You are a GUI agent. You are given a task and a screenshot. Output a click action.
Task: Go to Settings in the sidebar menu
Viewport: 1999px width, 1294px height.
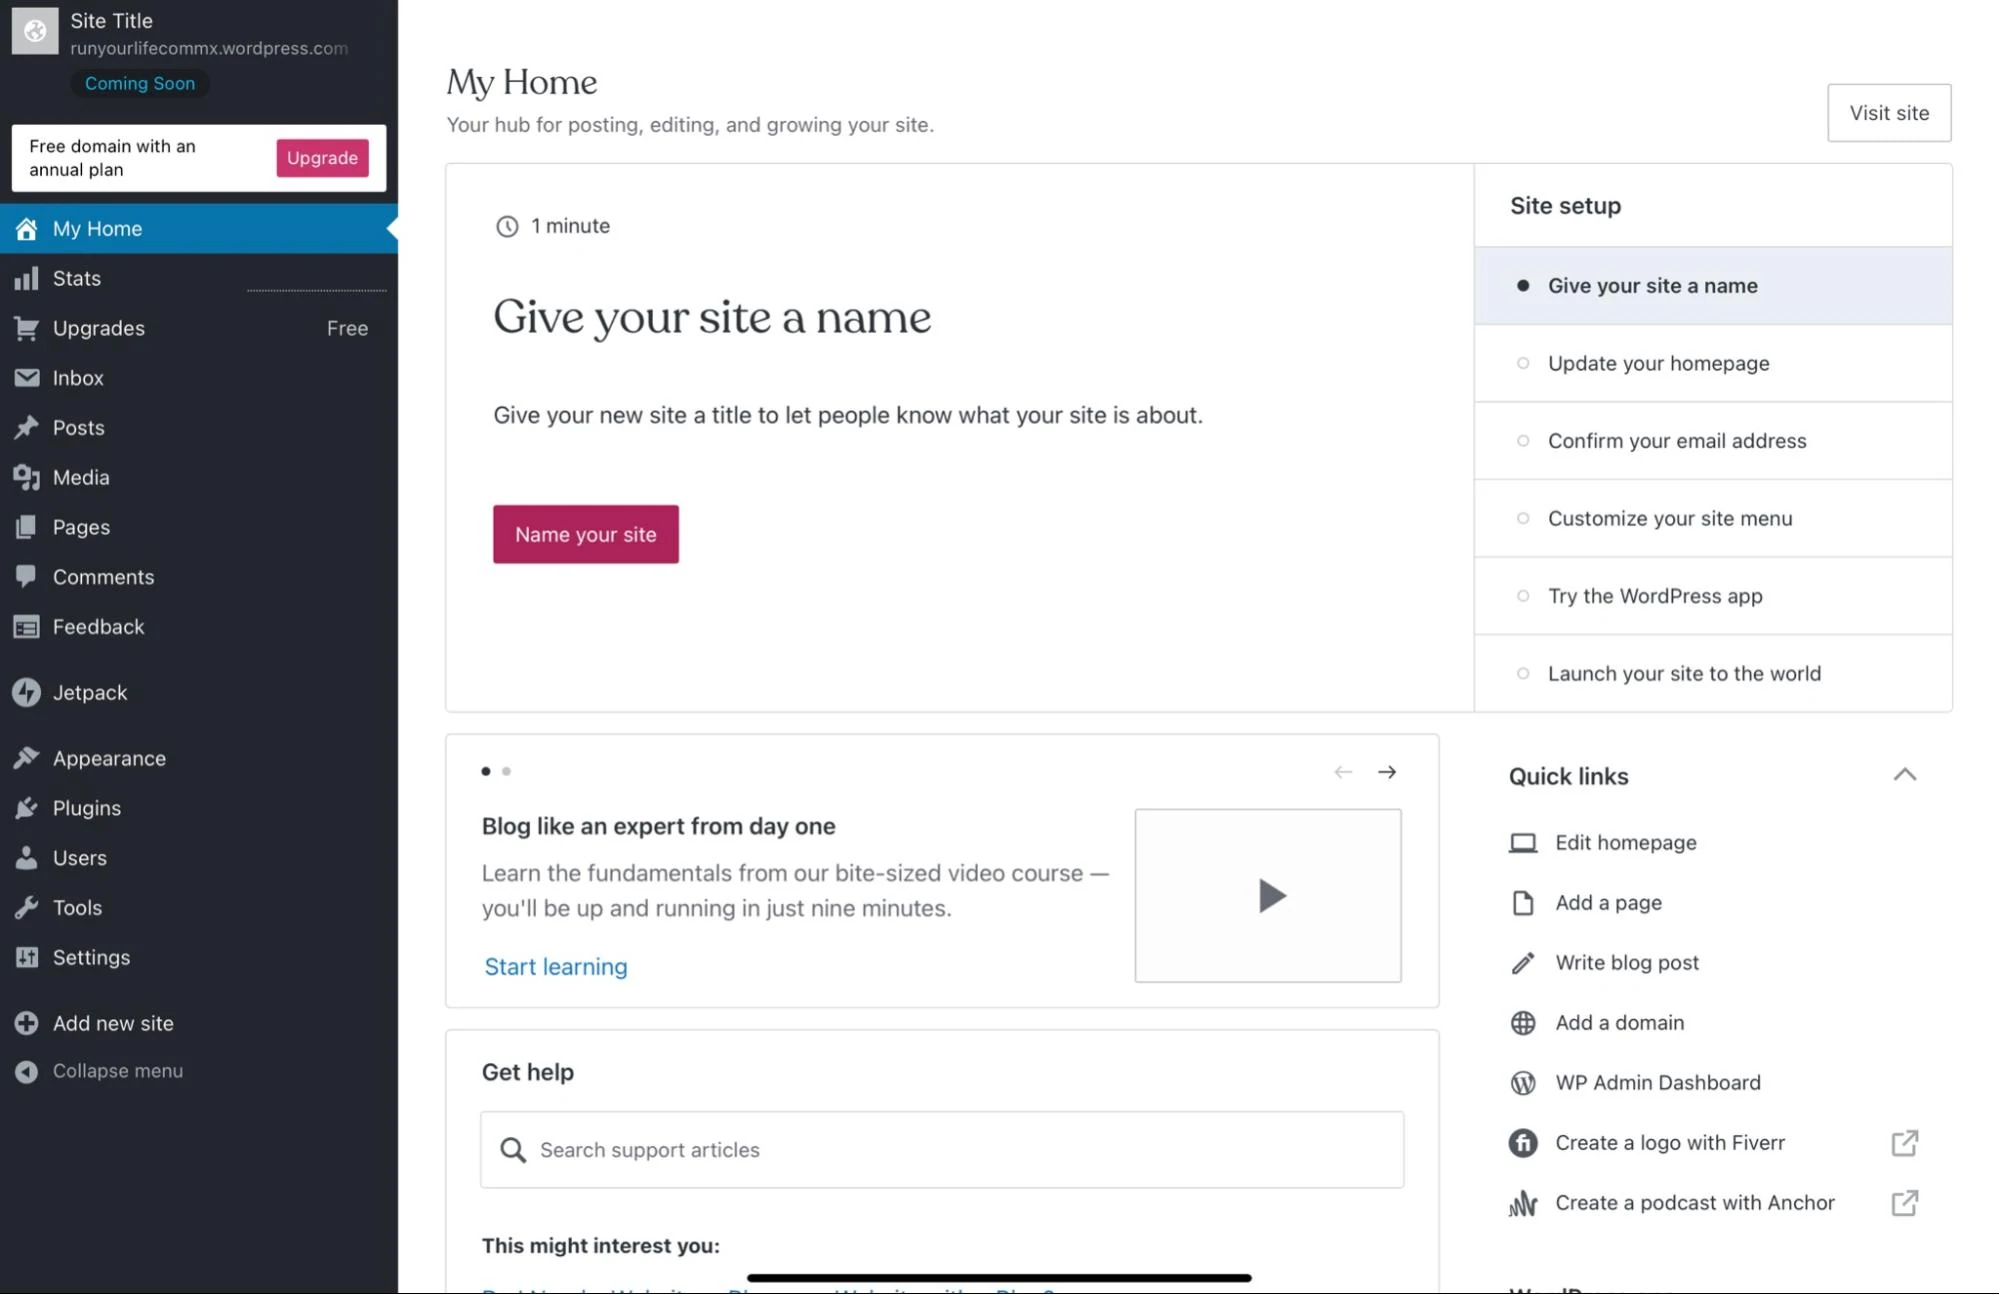pyautogui.click(x=91, y=957)
